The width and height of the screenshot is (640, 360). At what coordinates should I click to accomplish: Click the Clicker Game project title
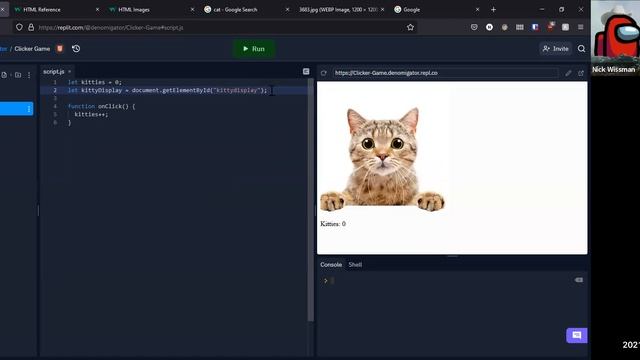pos(32,49)
